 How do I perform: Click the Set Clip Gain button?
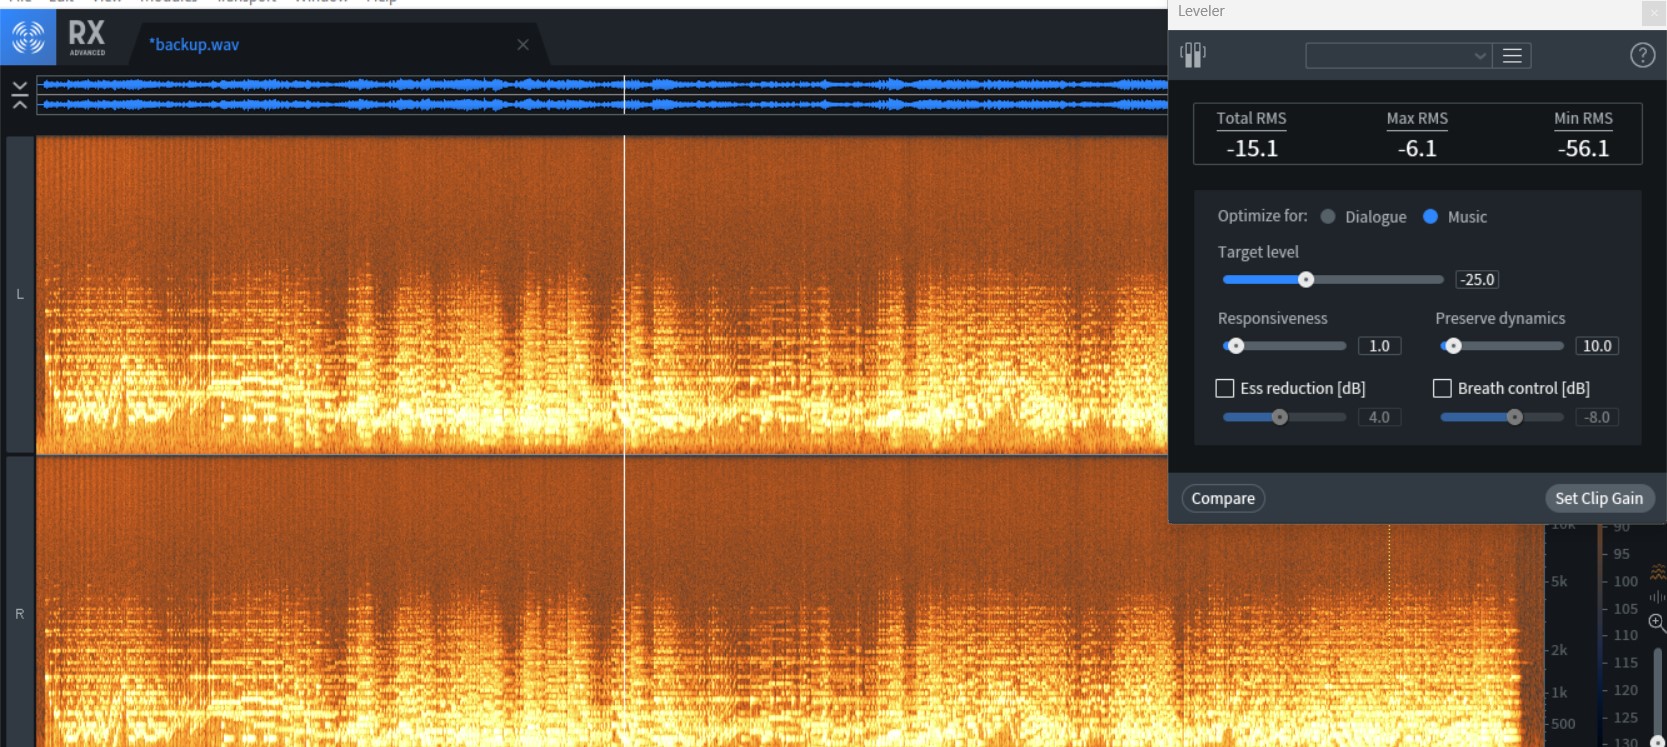1598,498
